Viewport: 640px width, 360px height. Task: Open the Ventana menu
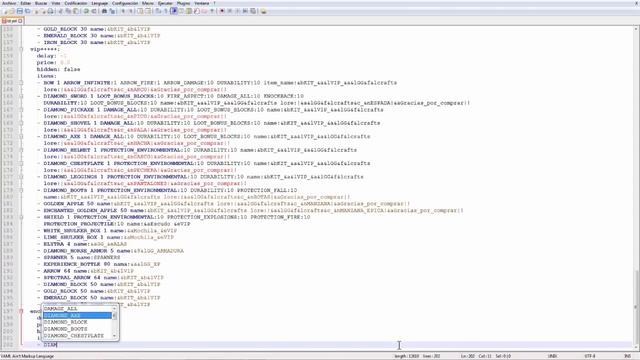coord(202,3)
